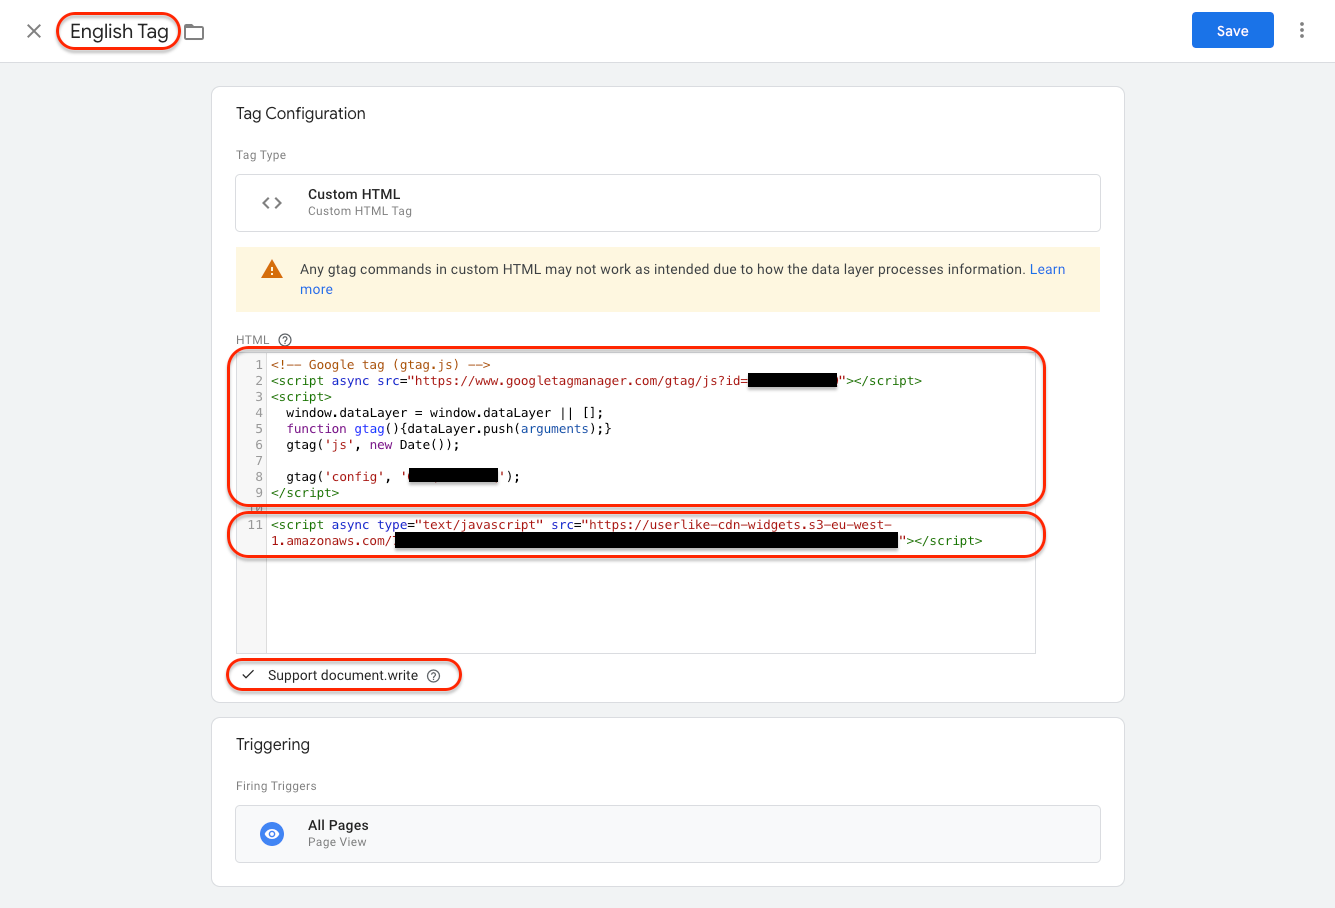
Task: Click the gtag('config' line in the editor
Action: 403,477
